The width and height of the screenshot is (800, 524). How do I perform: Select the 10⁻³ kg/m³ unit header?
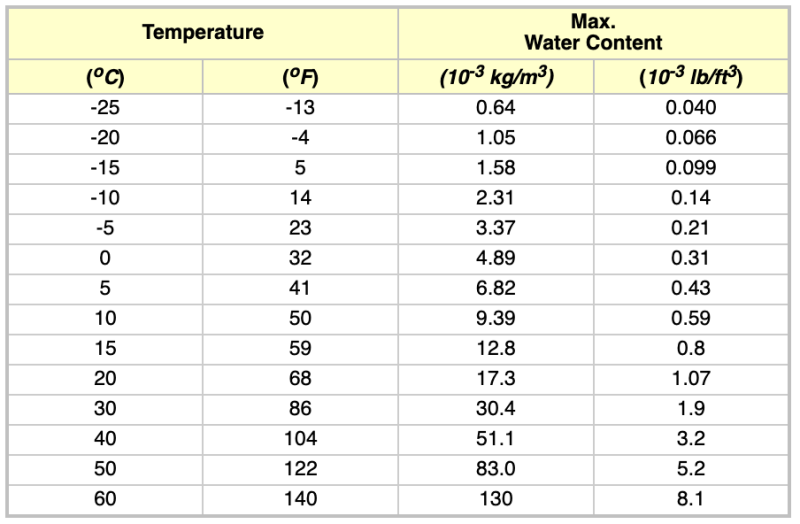[496, 78]
